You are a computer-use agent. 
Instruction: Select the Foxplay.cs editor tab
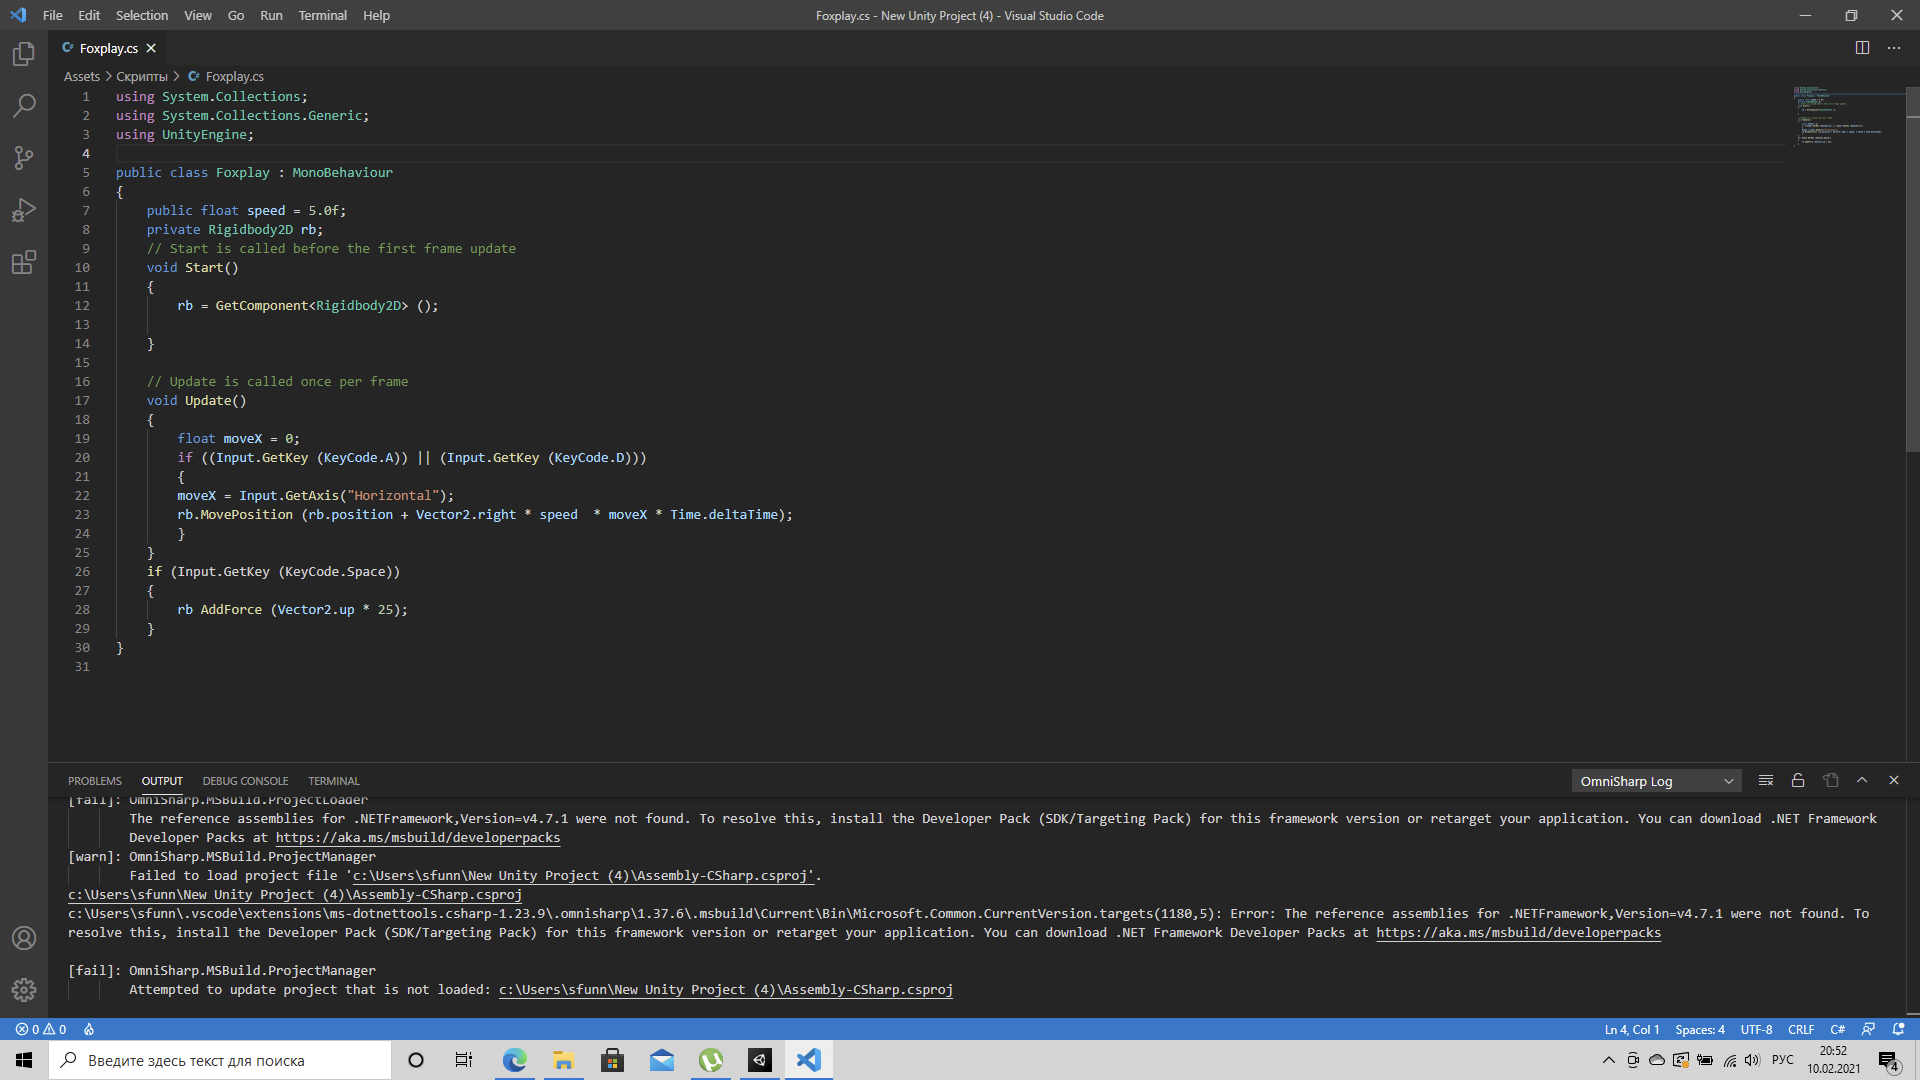[109, 48]
